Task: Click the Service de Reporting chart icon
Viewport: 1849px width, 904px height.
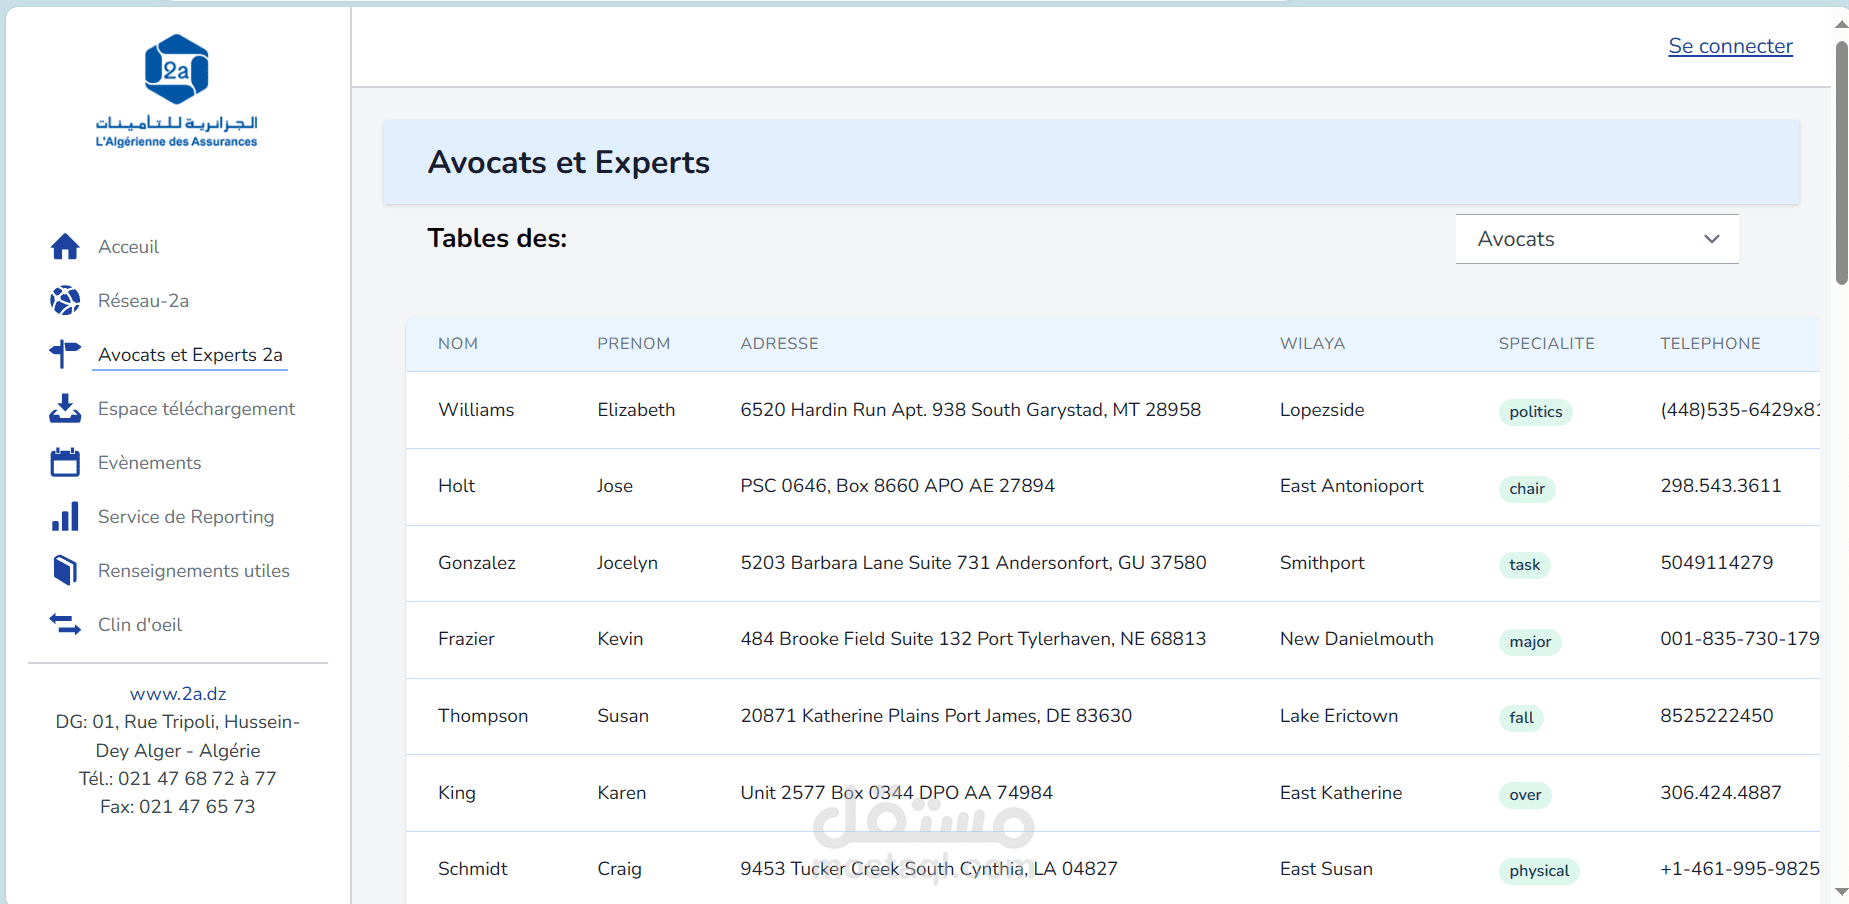Action: tap(65, 517)
